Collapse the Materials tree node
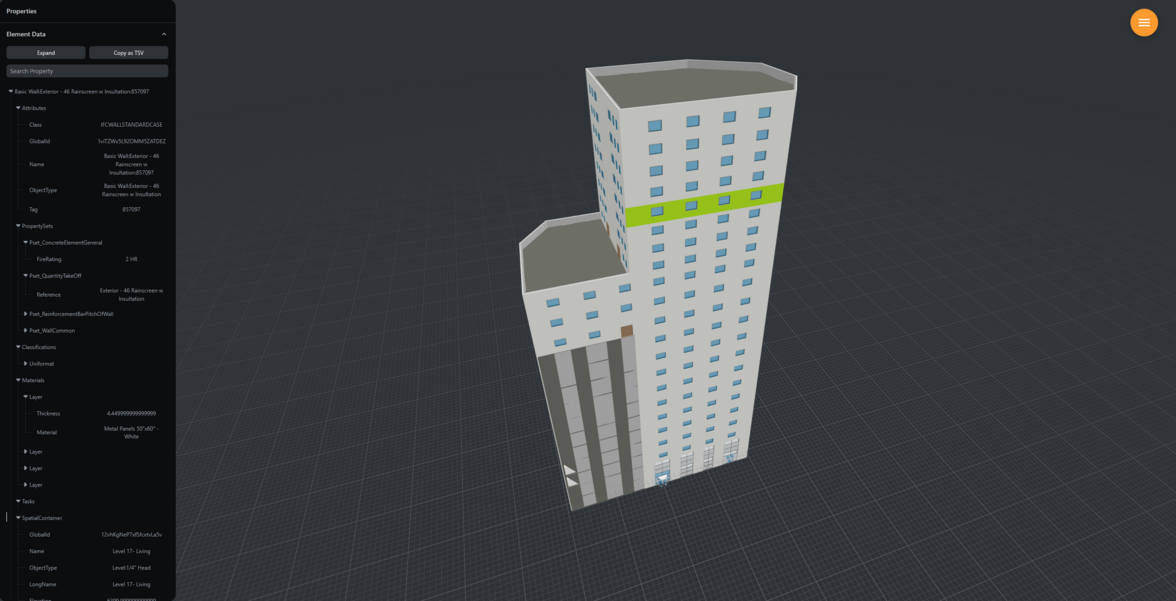 pos(18,380)
